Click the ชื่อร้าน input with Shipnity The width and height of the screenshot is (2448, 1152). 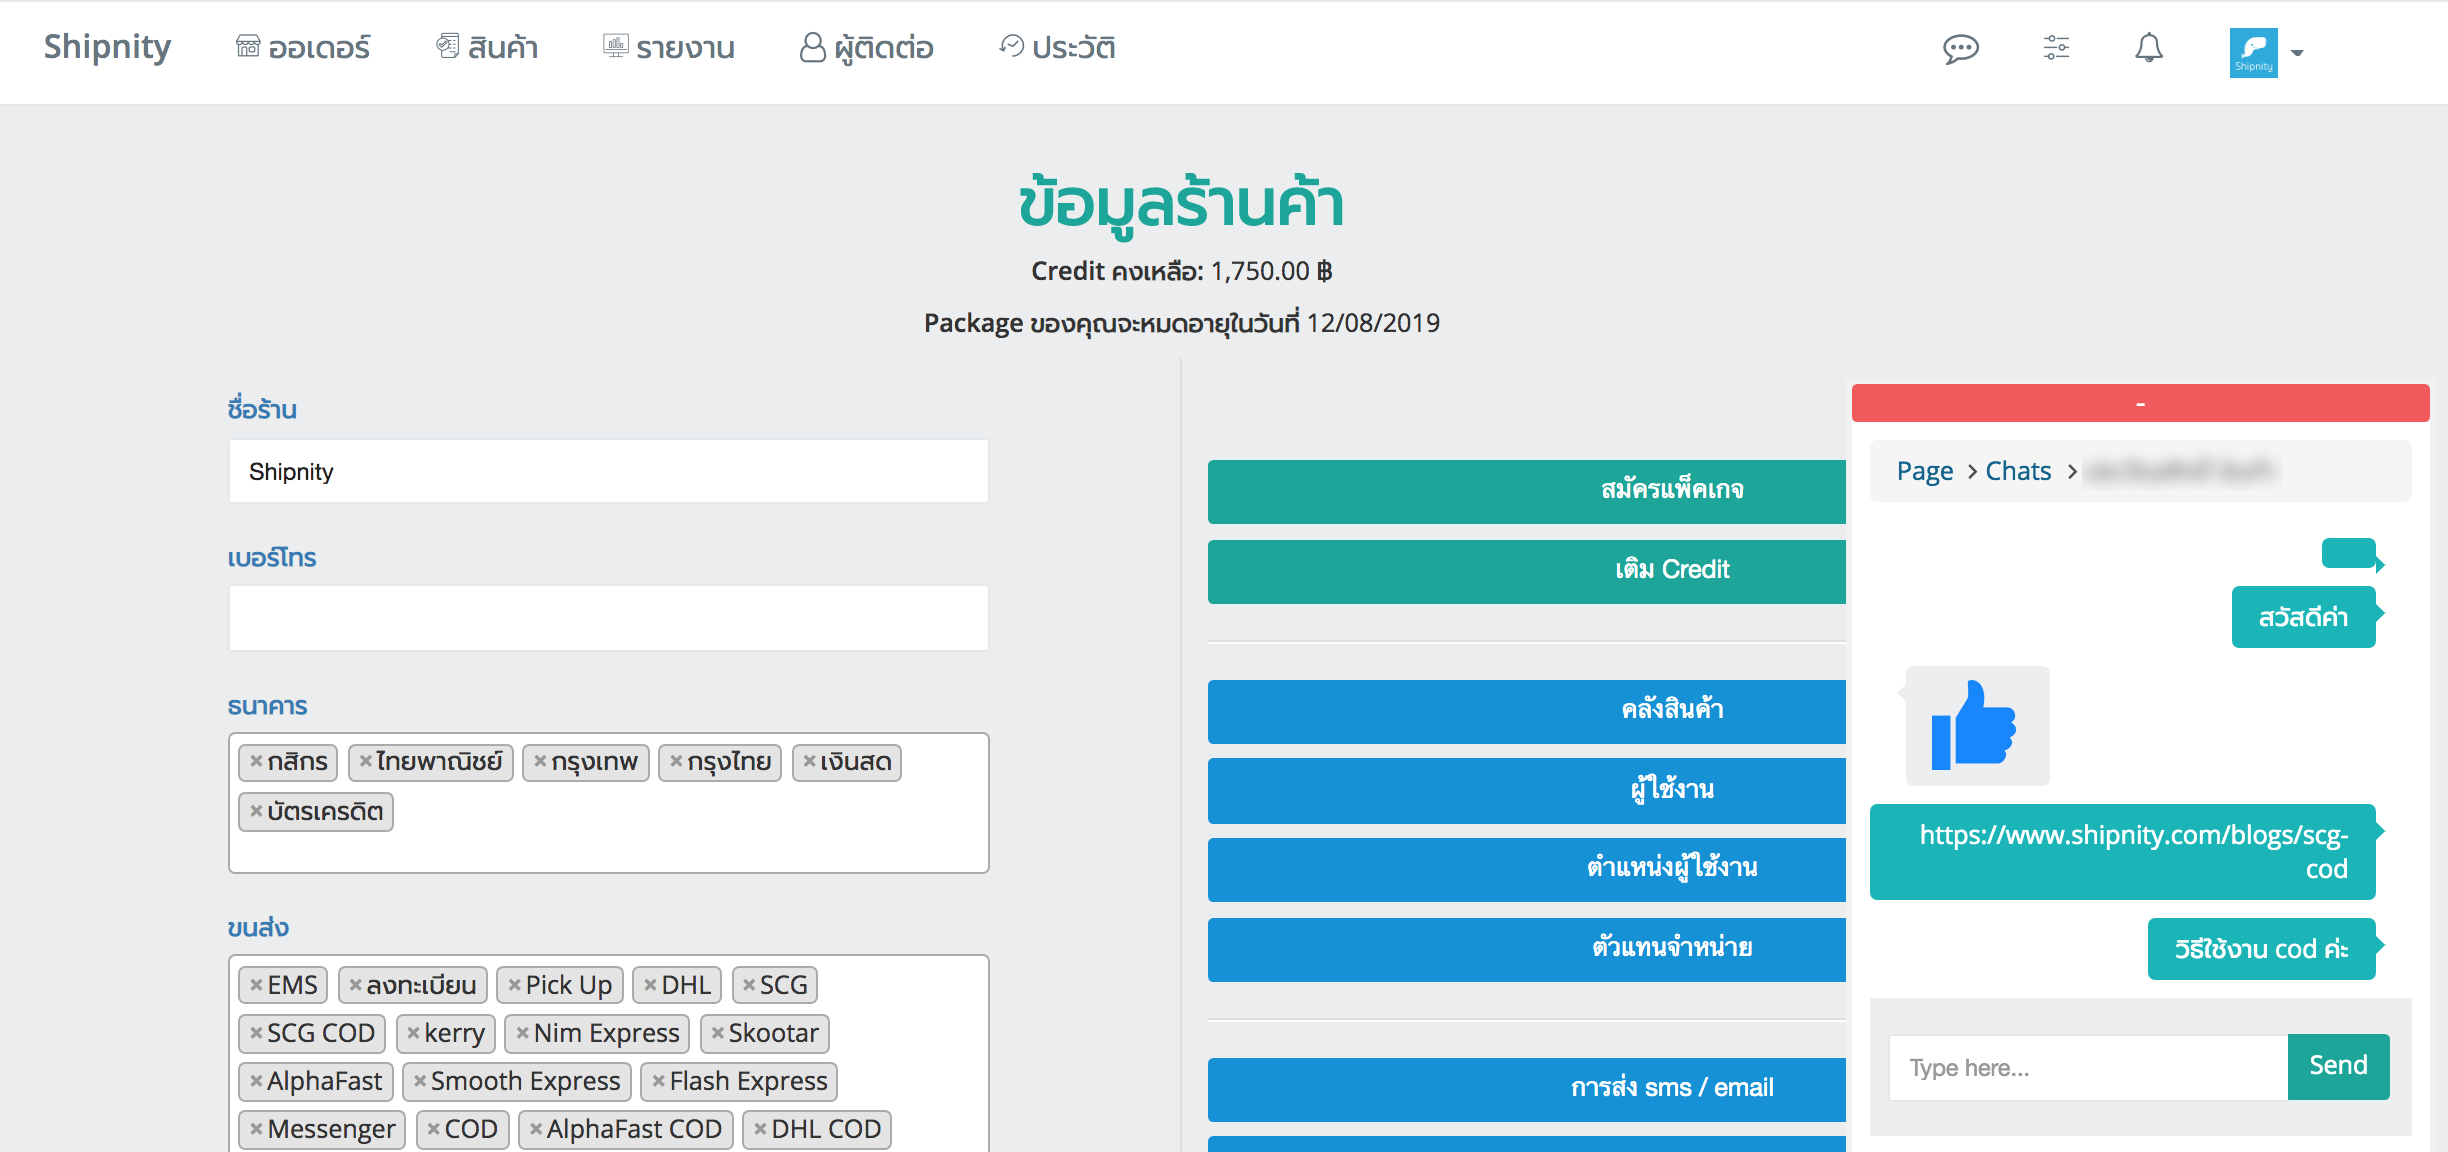click(x=608, y=471)
